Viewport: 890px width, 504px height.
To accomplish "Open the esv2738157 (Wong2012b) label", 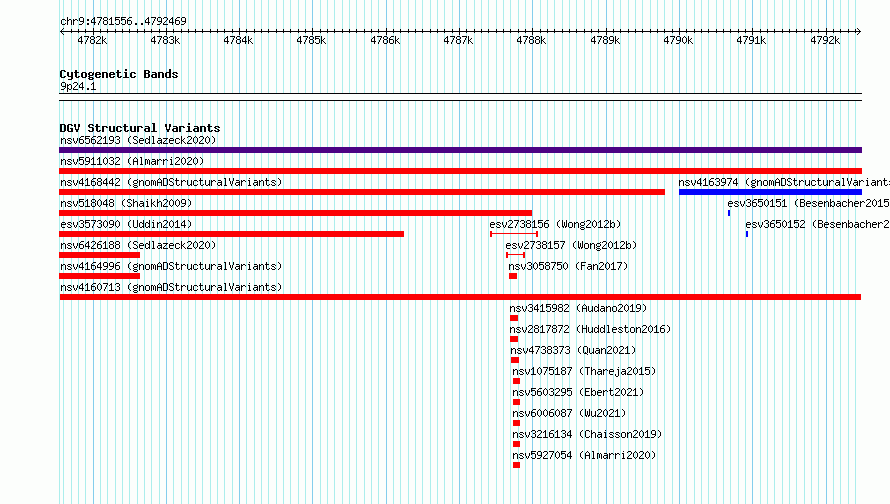I will point(571,245).
